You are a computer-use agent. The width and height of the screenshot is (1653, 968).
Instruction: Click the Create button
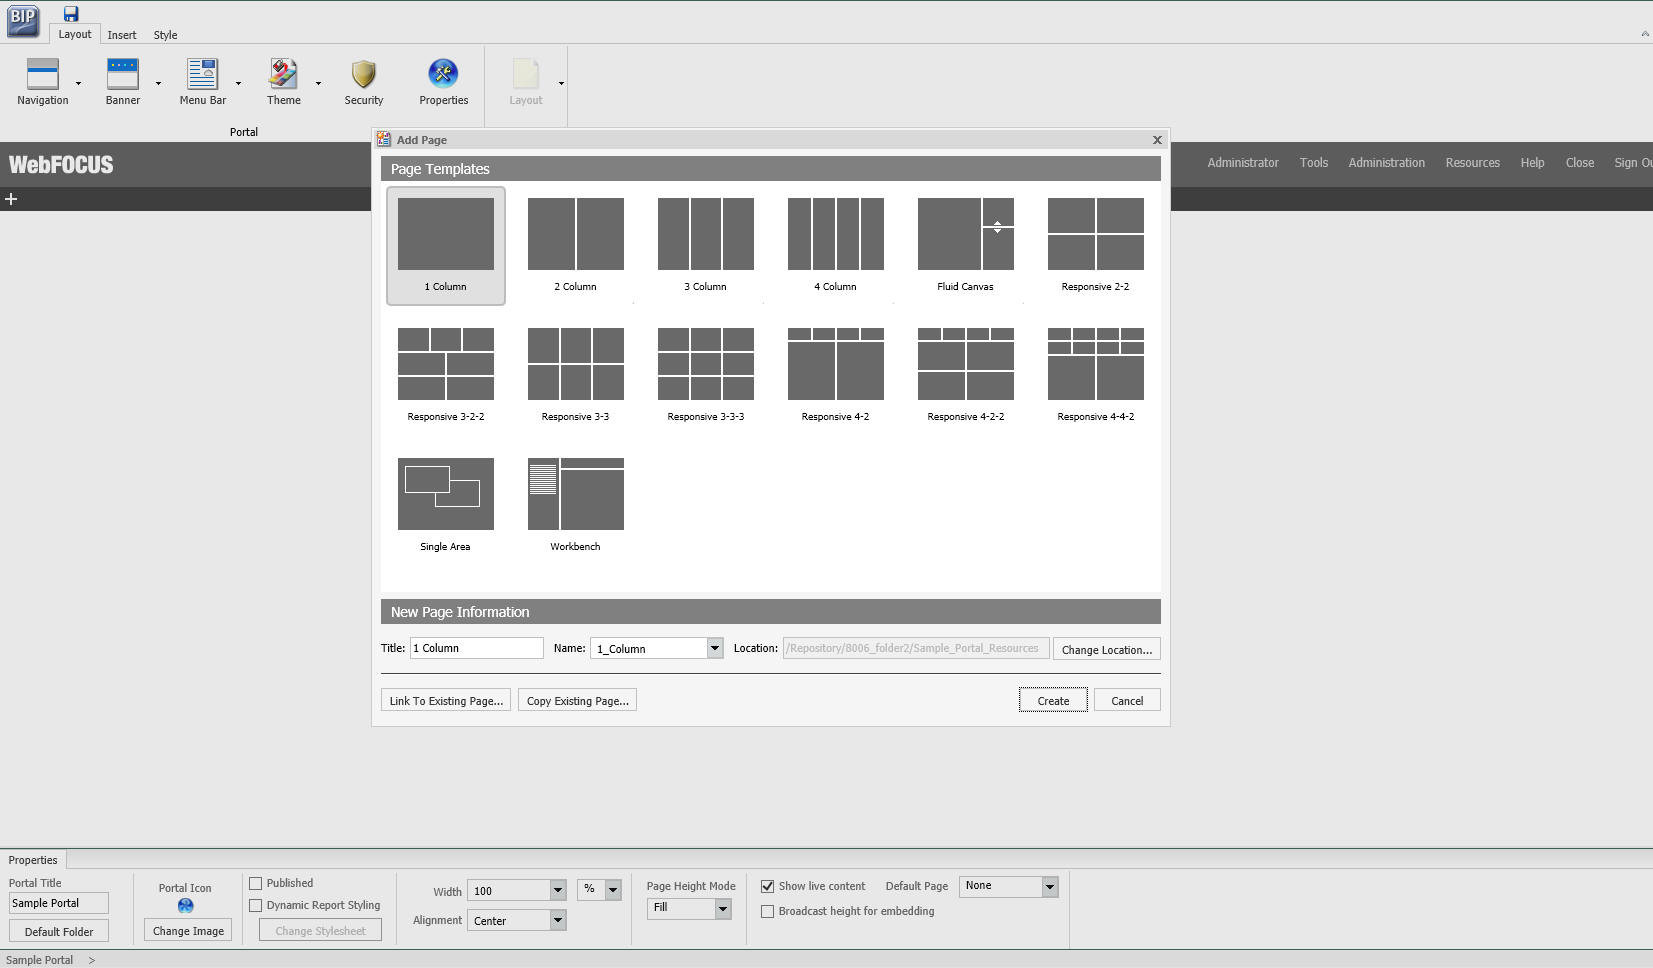coord(1051,700)
